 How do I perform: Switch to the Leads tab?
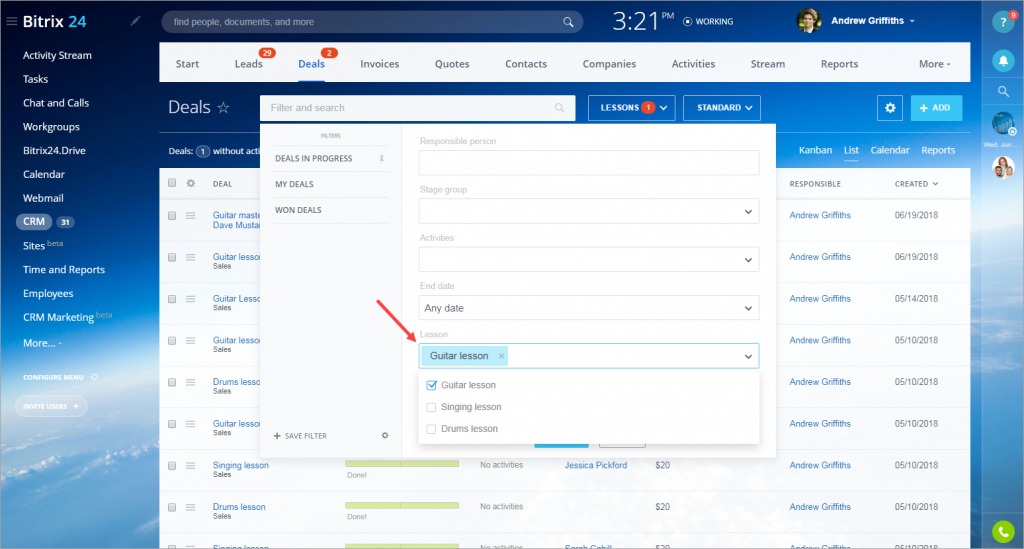(249, 64)
